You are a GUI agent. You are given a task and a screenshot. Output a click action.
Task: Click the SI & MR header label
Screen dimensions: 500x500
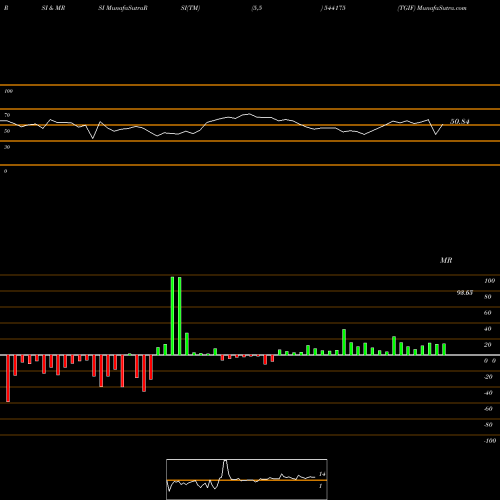pos(53,8)
